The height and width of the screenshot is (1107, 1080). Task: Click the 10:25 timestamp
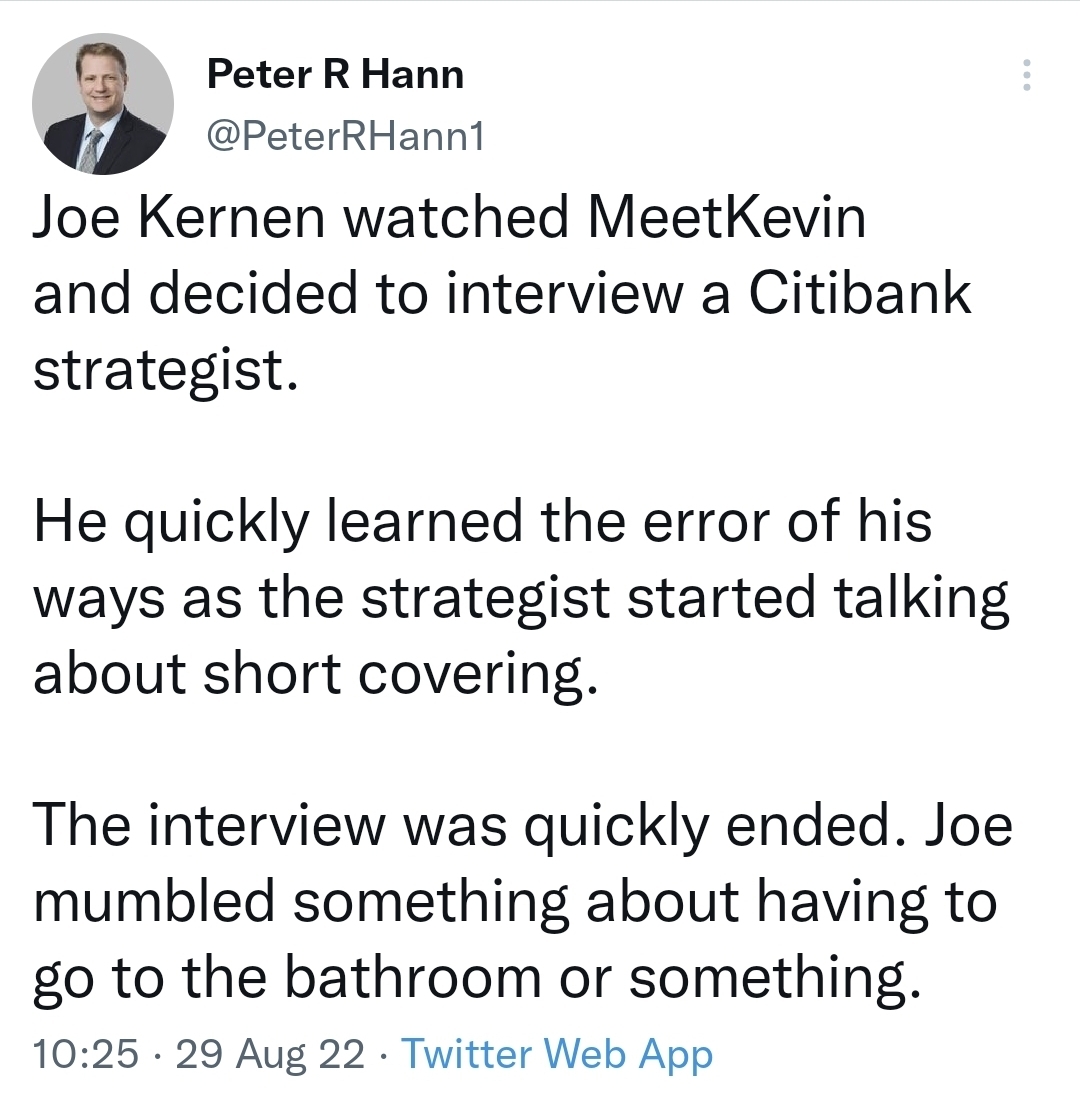pos(85,1053)
